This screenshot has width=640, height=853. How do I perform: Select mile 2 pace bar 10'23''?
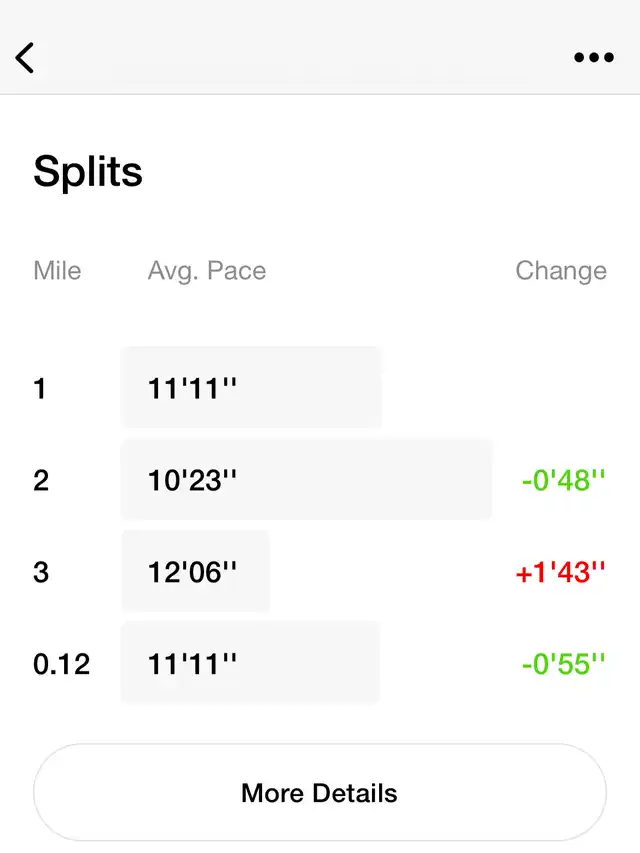click(306, 479)
